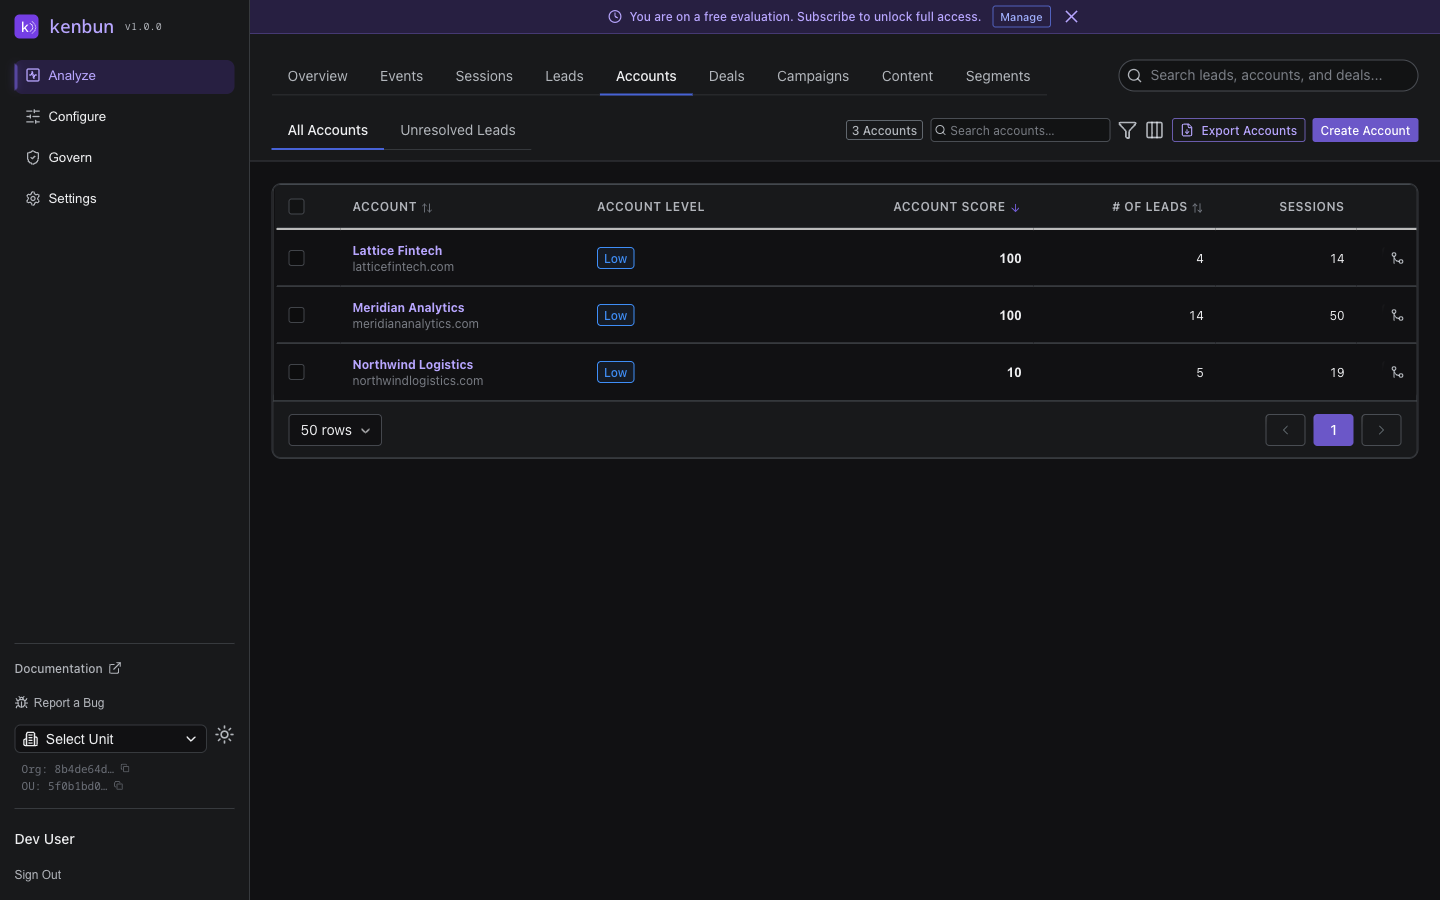Toggle the select-all accounts checkbox

[x=296, y=207]
